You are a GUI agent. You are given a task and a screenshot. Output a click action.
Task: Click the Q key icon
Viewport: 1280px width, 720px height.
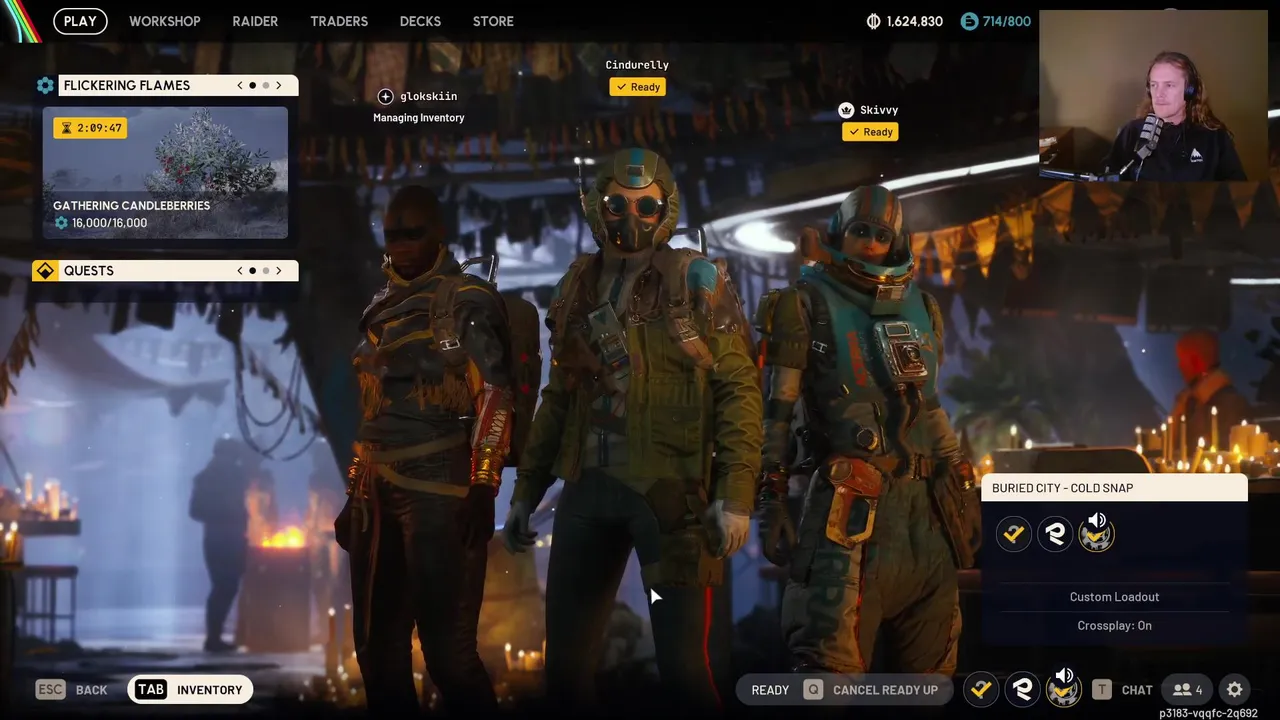[813, 690]
